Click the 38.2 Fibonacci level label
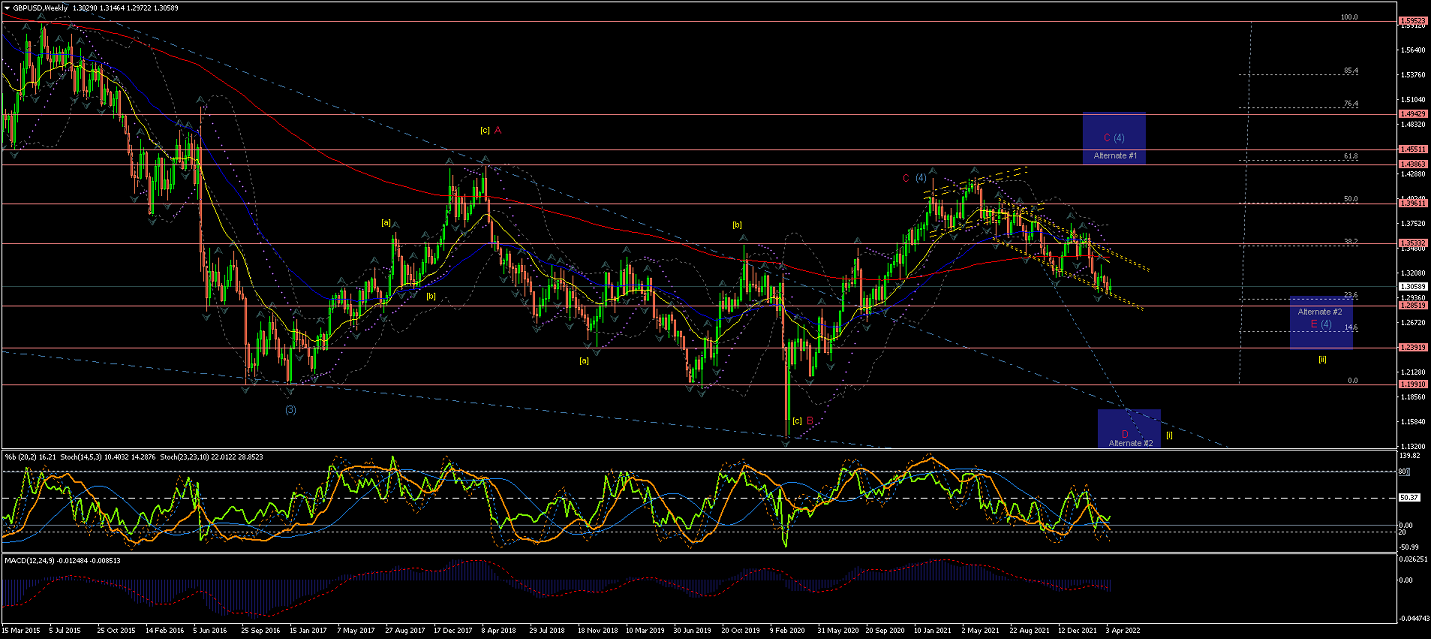This screenshot has height=639, width=1431. pos(1350,241)
